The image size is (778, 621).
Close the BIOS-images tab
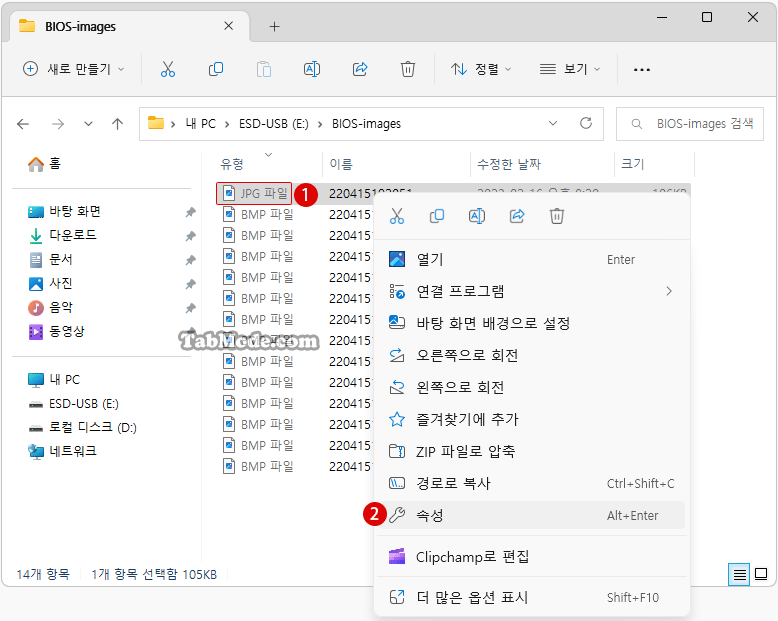(228, 26)
